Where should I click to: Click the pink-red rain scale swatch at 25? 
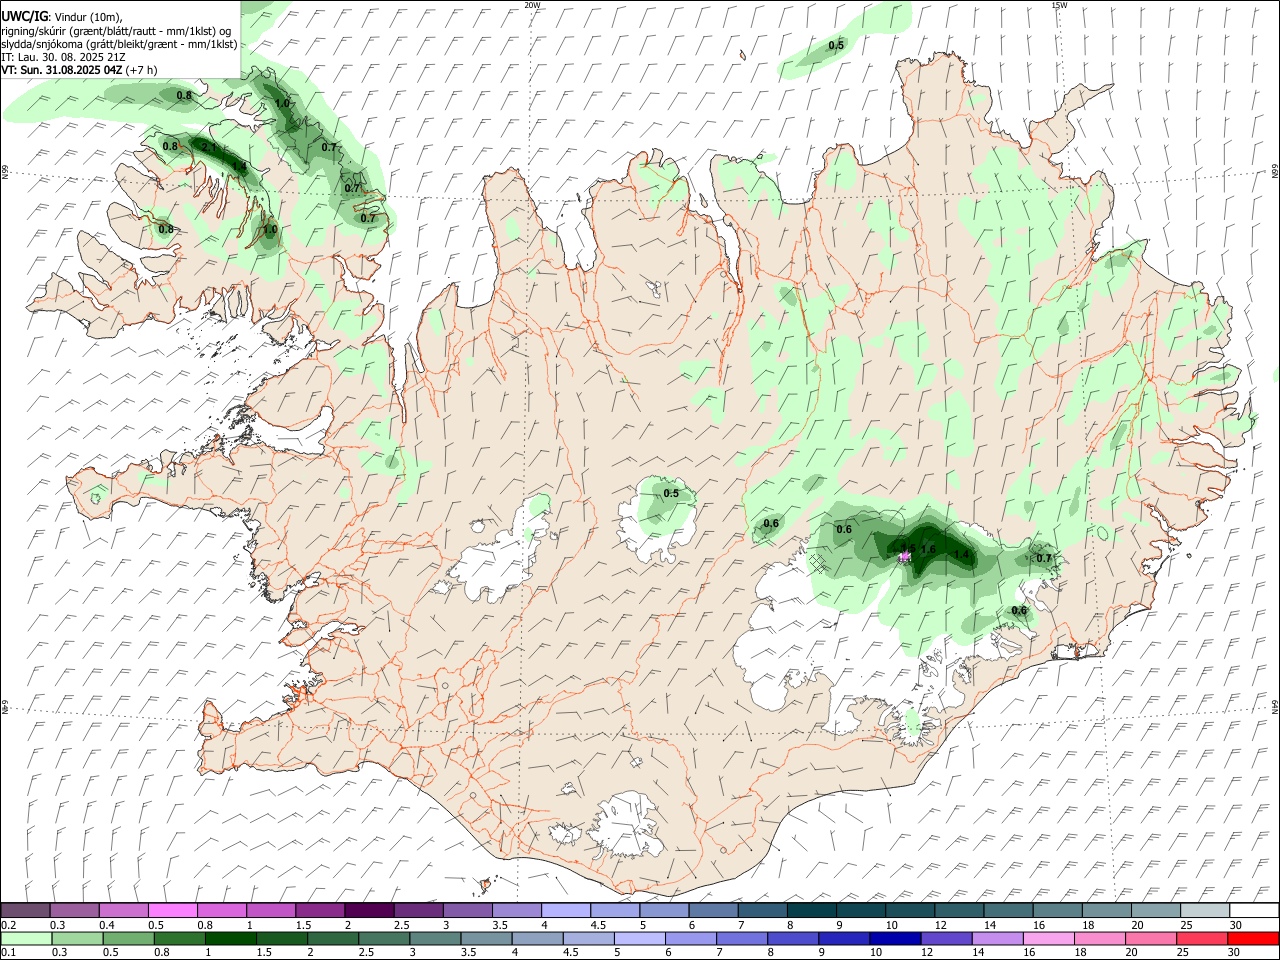[1201, 938]
